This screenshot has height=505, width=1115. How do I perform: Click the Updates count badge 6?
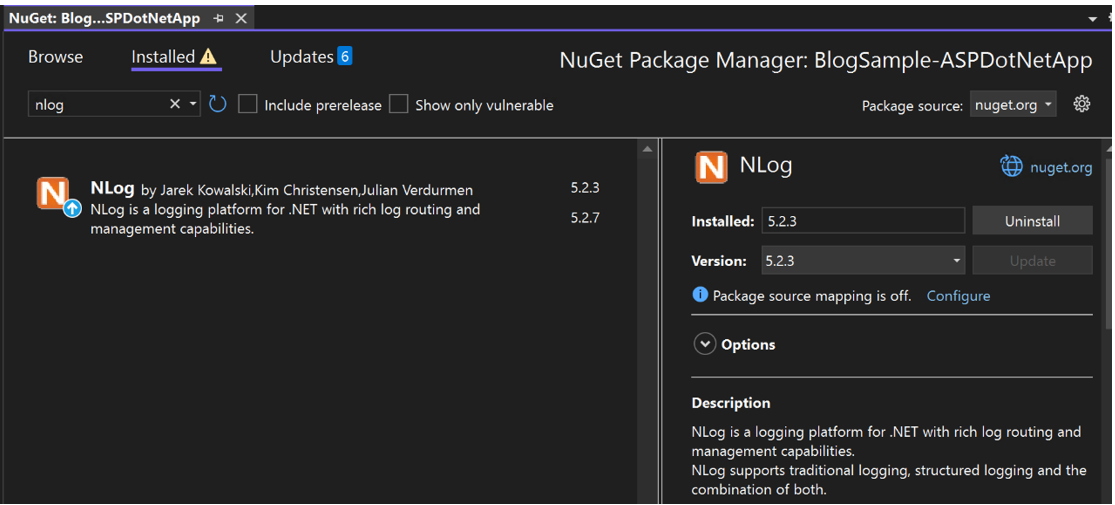click(x=344, y=56)
